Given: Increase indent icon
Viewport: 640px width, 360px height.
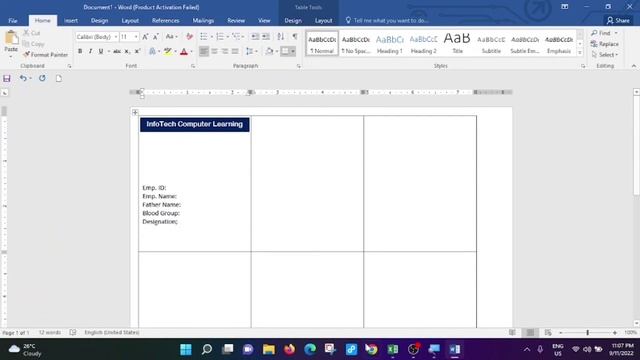Looking at the screenshot, I should click(x=266, y=37).
